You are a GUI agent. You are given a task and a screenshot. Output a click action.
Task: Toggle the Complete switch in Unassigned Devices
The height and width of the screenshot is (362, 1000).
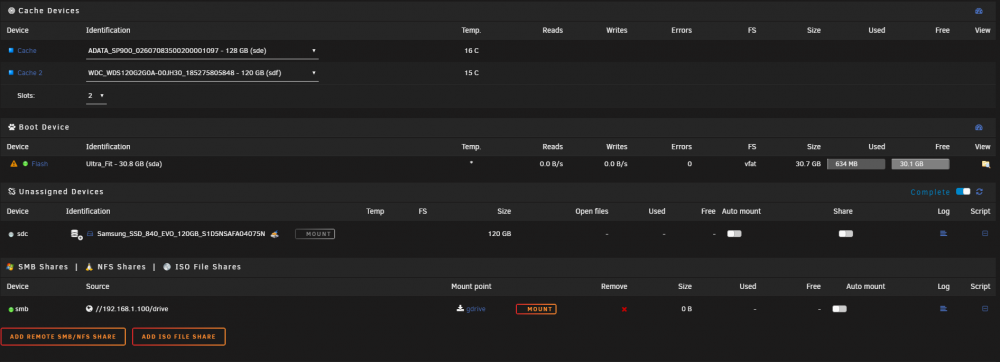click(x=963, y=191)
